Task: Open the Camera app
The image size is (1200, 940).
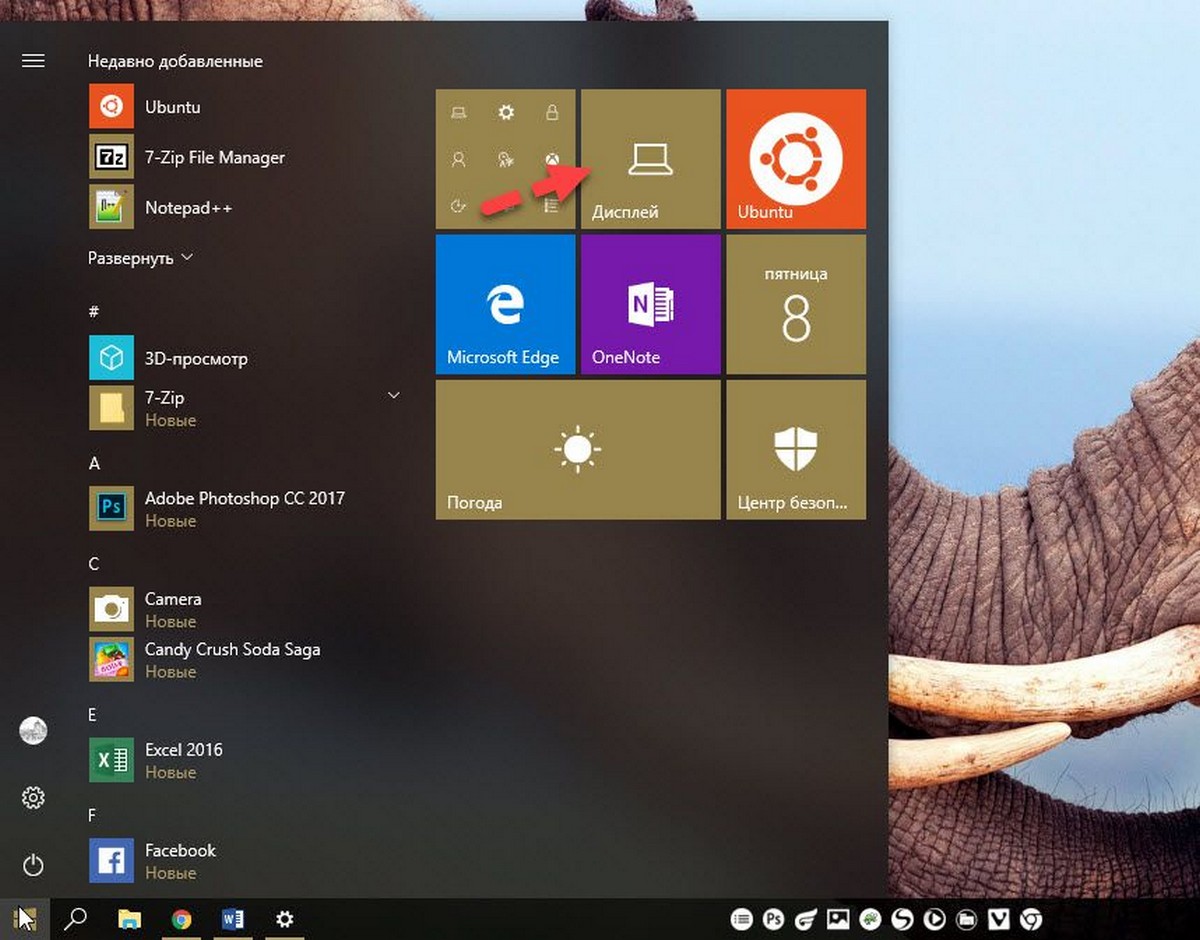Action: pyautogui.click(x=245, y=609)
